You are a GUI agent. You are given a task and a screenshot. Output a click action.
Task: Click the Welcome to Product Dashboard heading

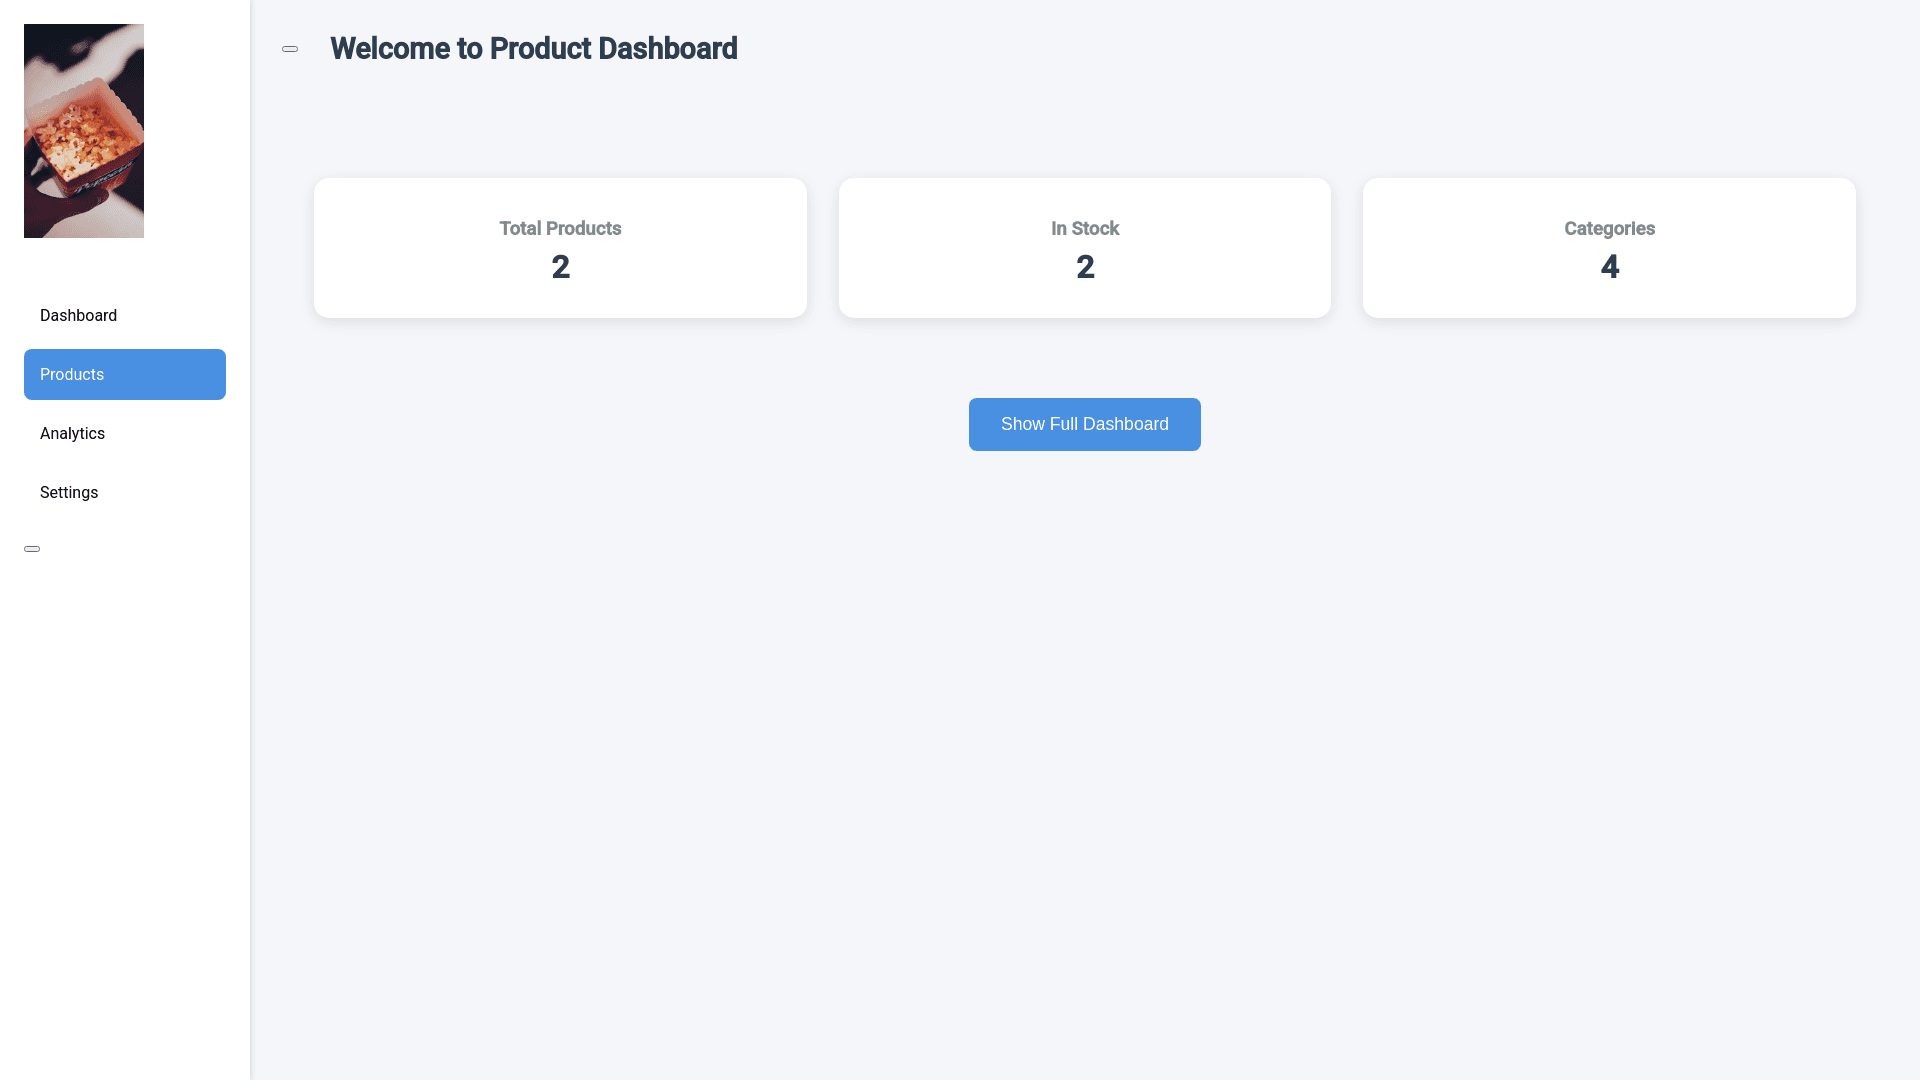click(533, 49)
